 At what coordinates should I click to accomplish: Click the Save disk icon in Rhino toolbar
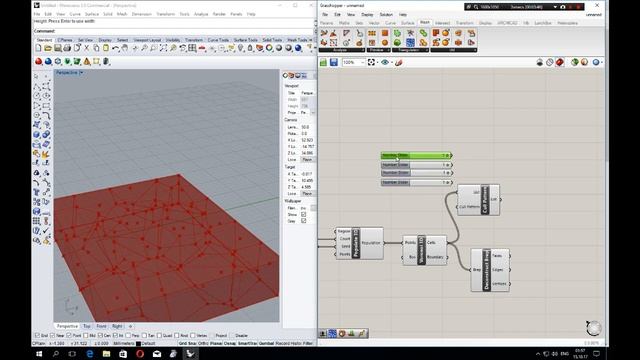pos(58,48)
